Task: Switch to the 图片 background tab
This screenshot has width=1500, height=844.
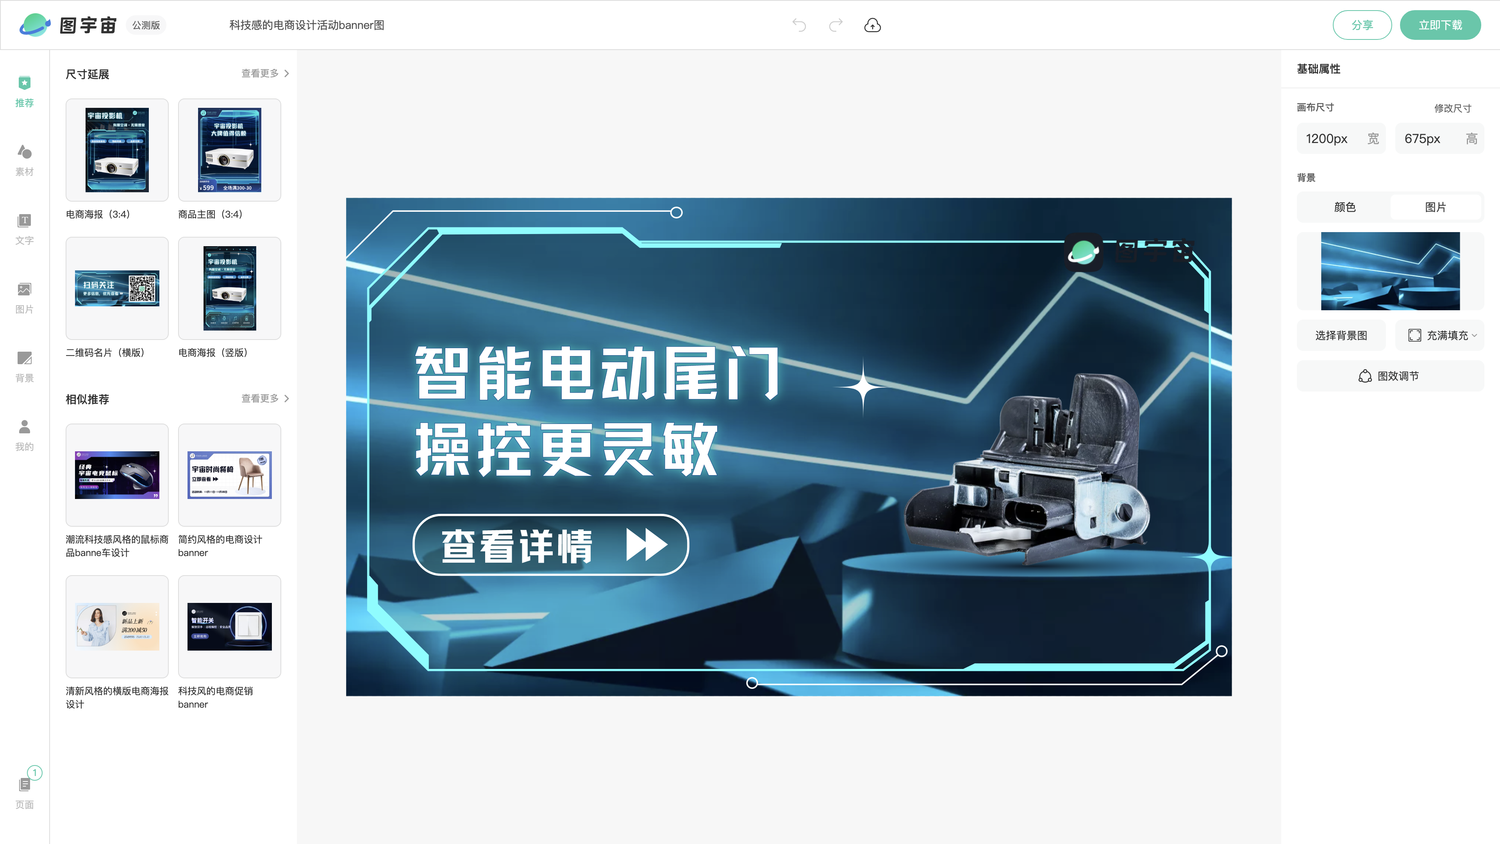Action: point(1436,207)
